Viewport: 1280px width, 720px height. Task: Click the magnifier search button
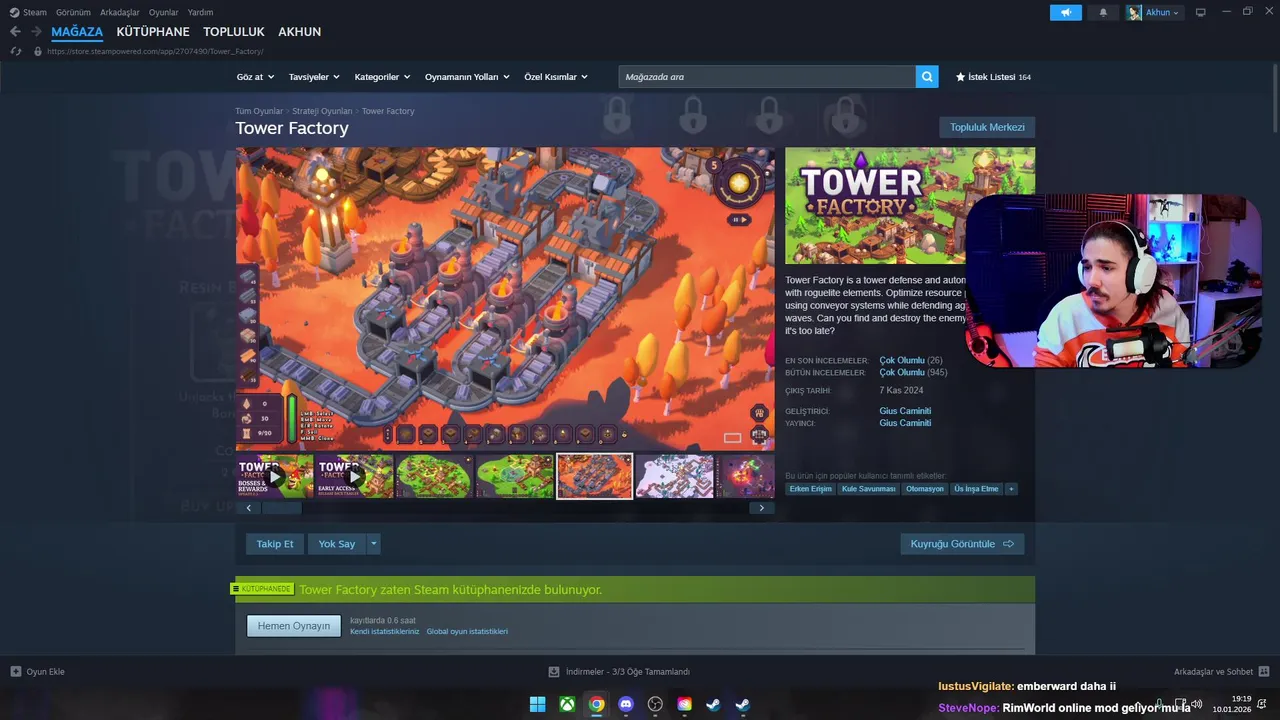[x=927, y=76]
